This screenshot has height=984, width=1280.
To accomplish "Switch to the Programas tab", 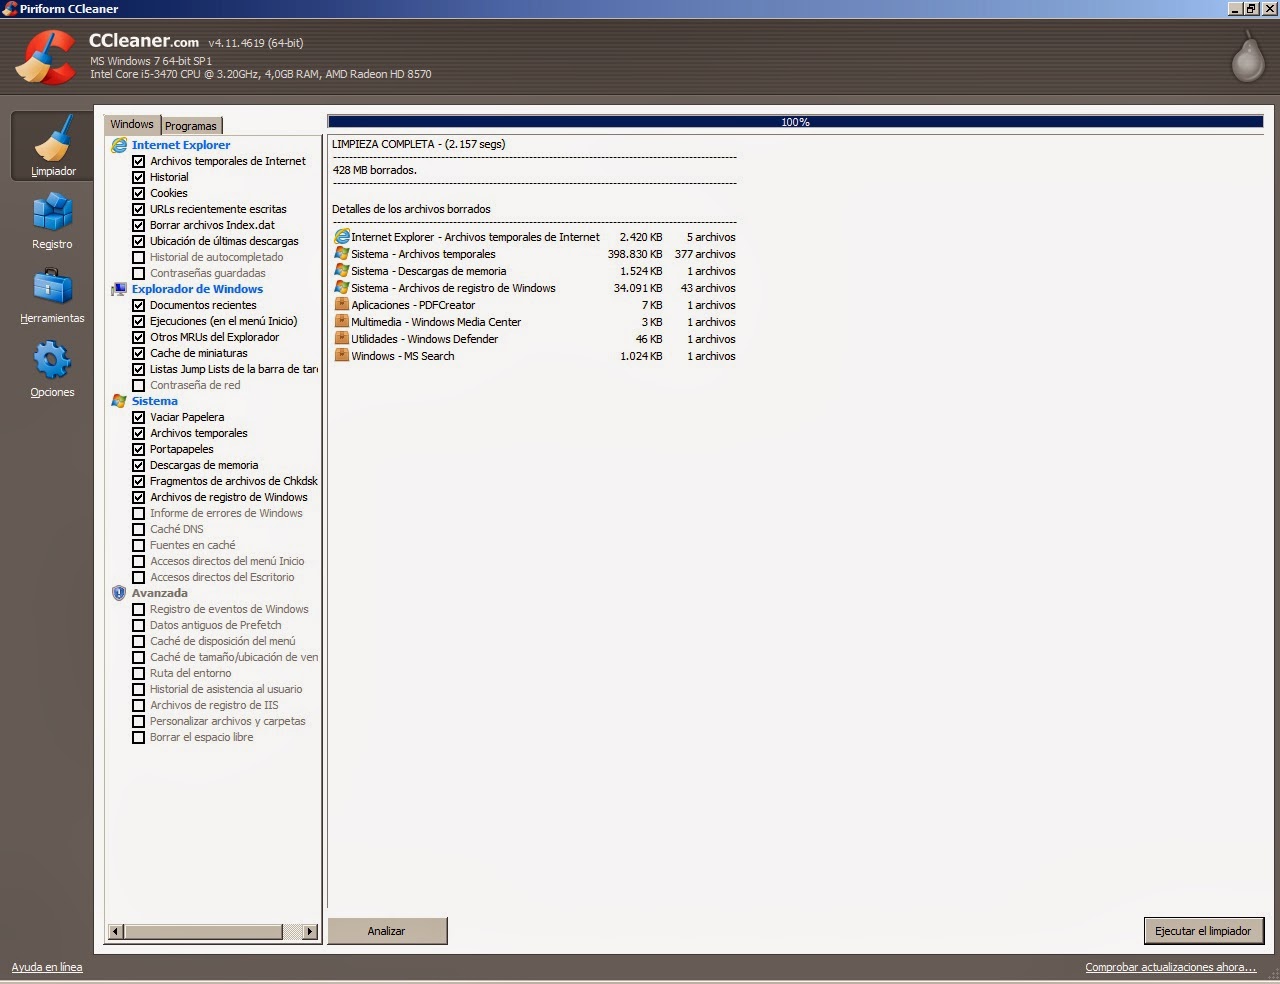I will pyautogui.click(x=191, y=125).
